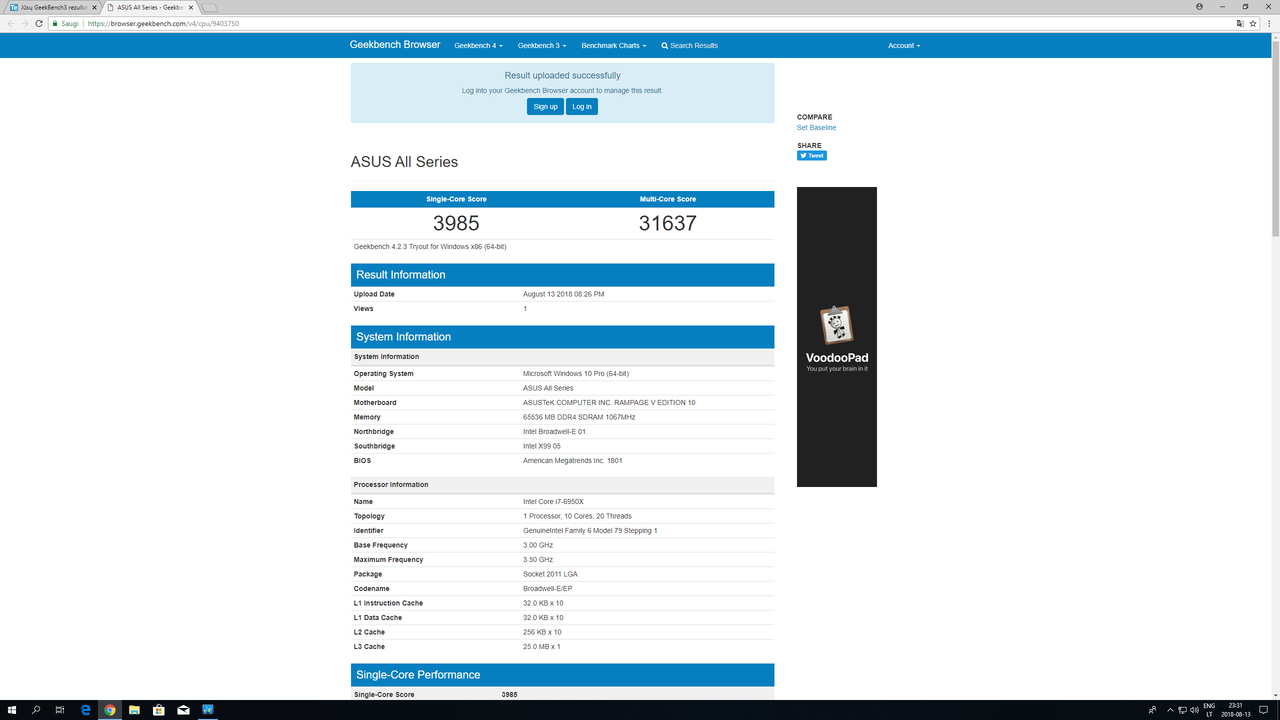Open the Mail app from the taskbar
Image resolution: width=1280 pixels, height=720 pixels.
183,710
